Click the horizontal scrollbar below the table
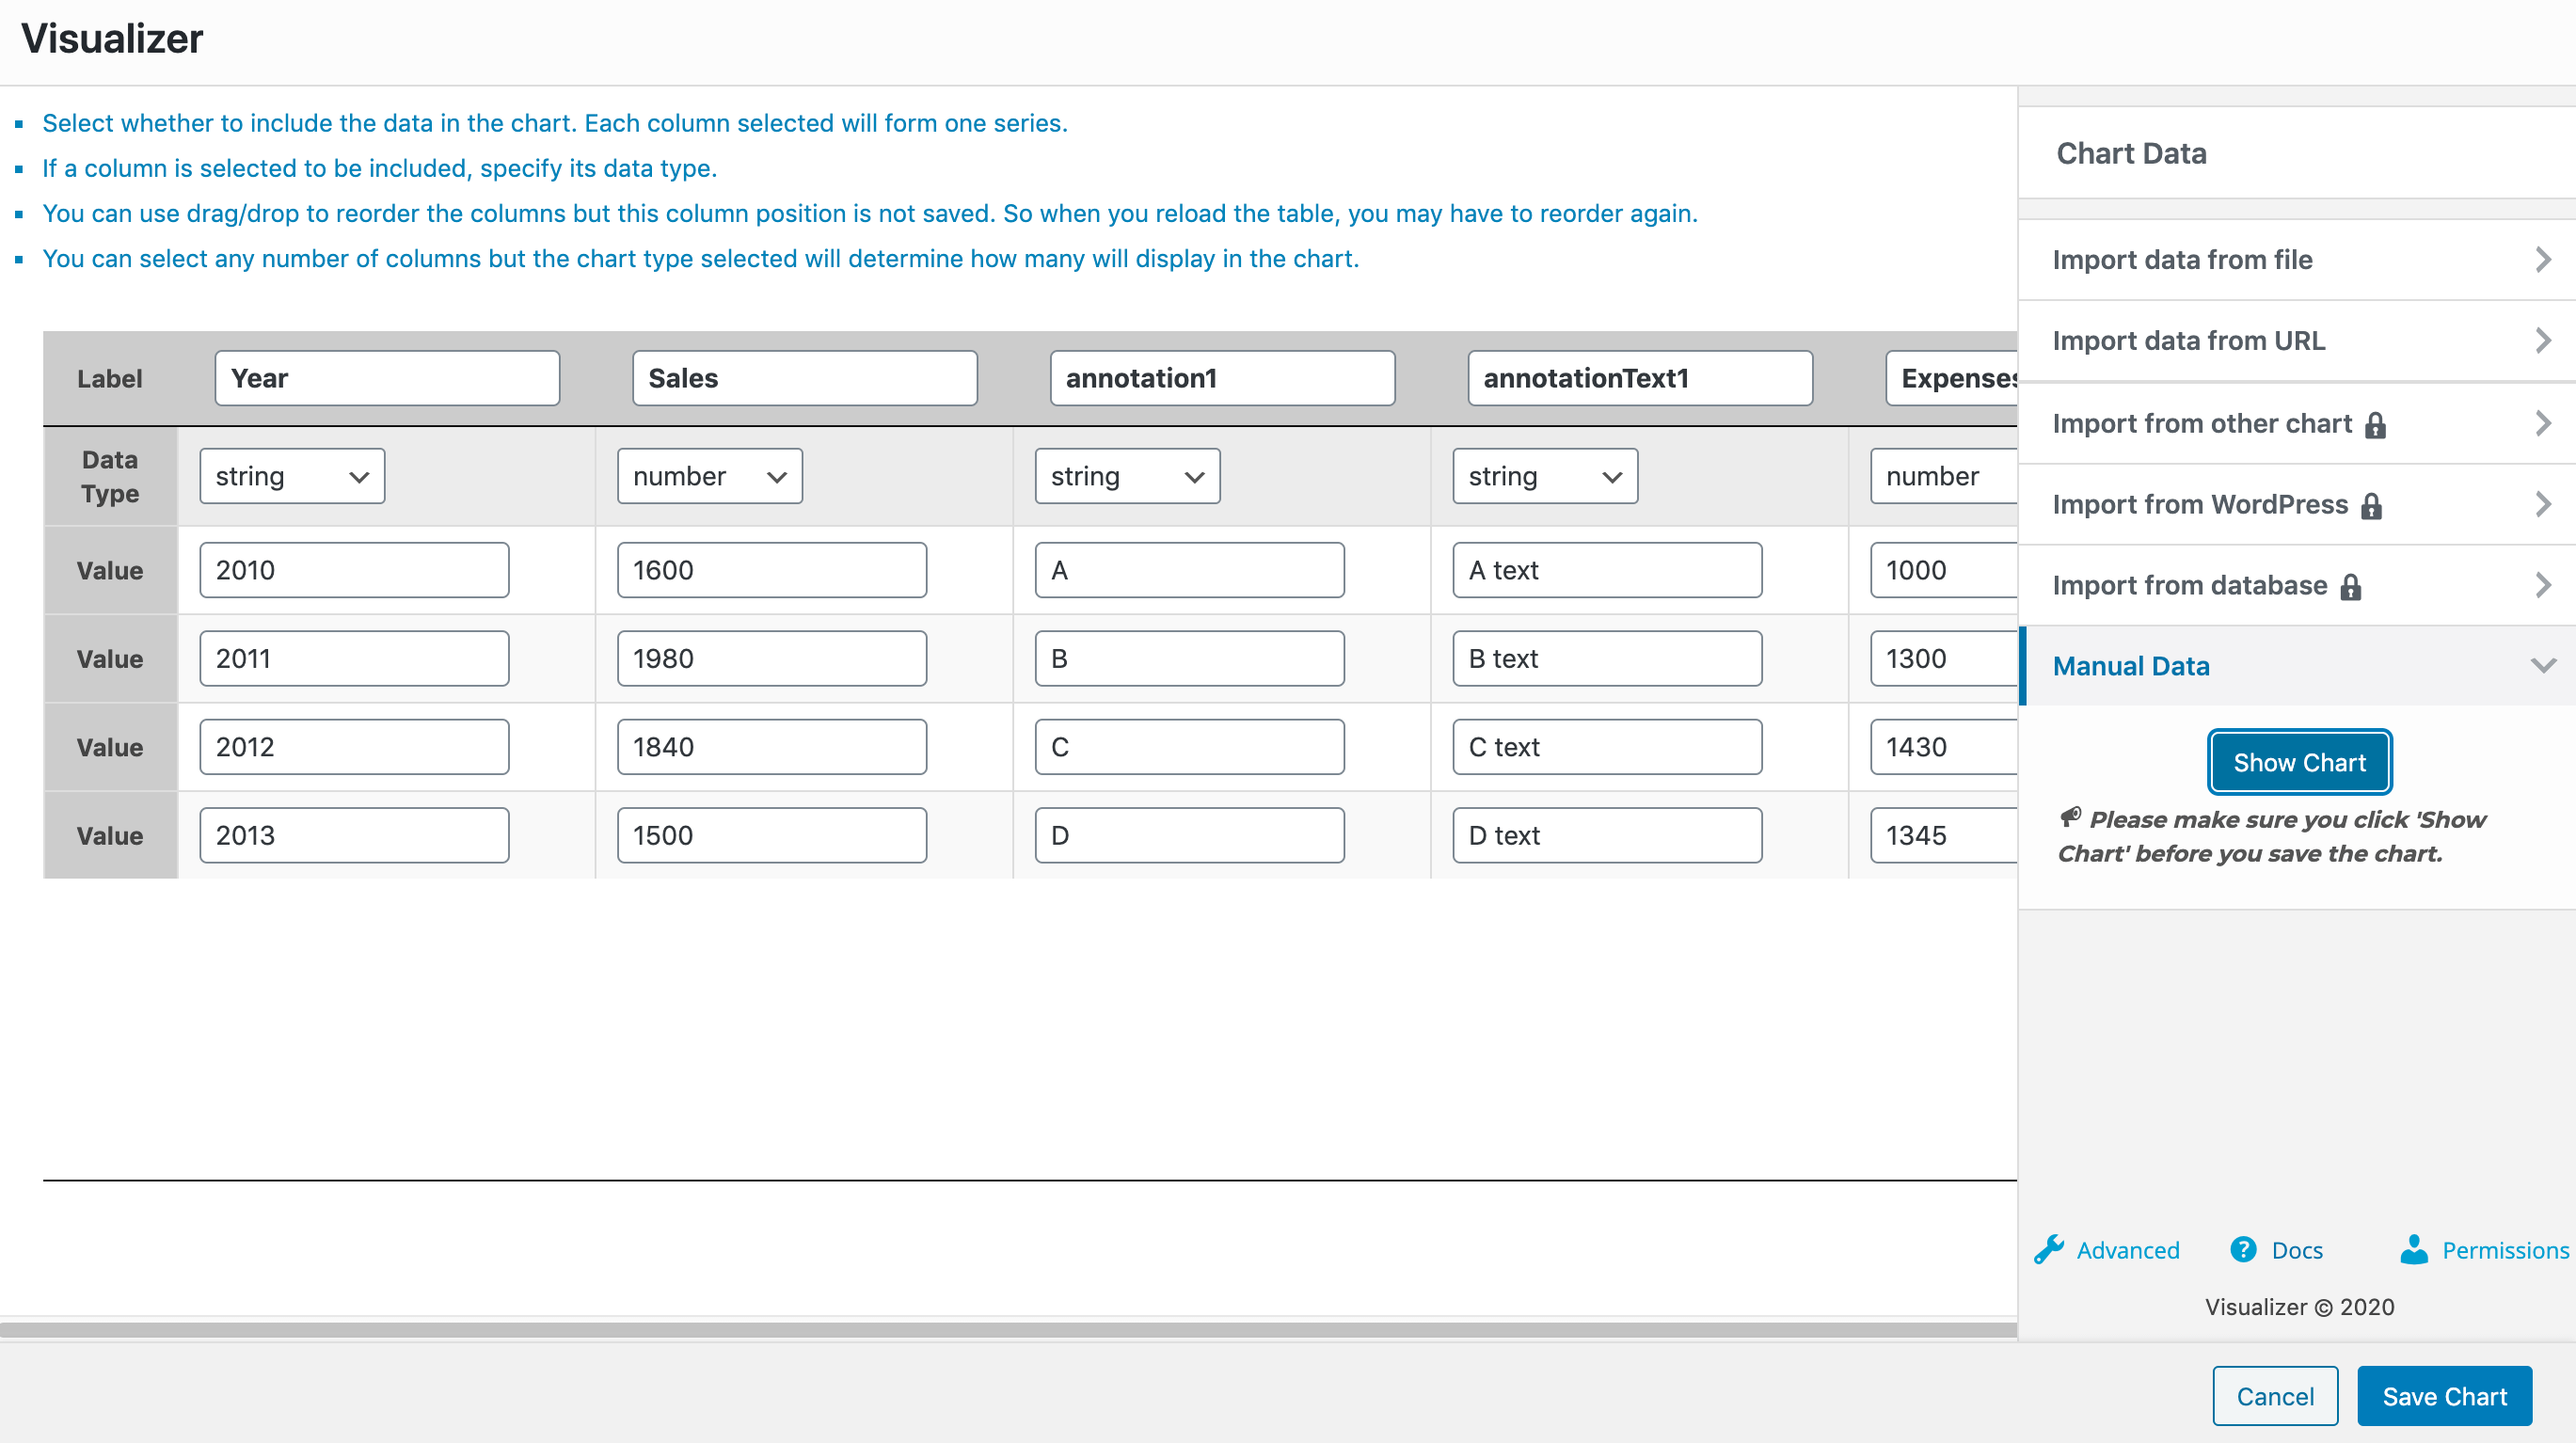The width and height of the screenshot is (2576, 1443). [x=1008, y=1330]
